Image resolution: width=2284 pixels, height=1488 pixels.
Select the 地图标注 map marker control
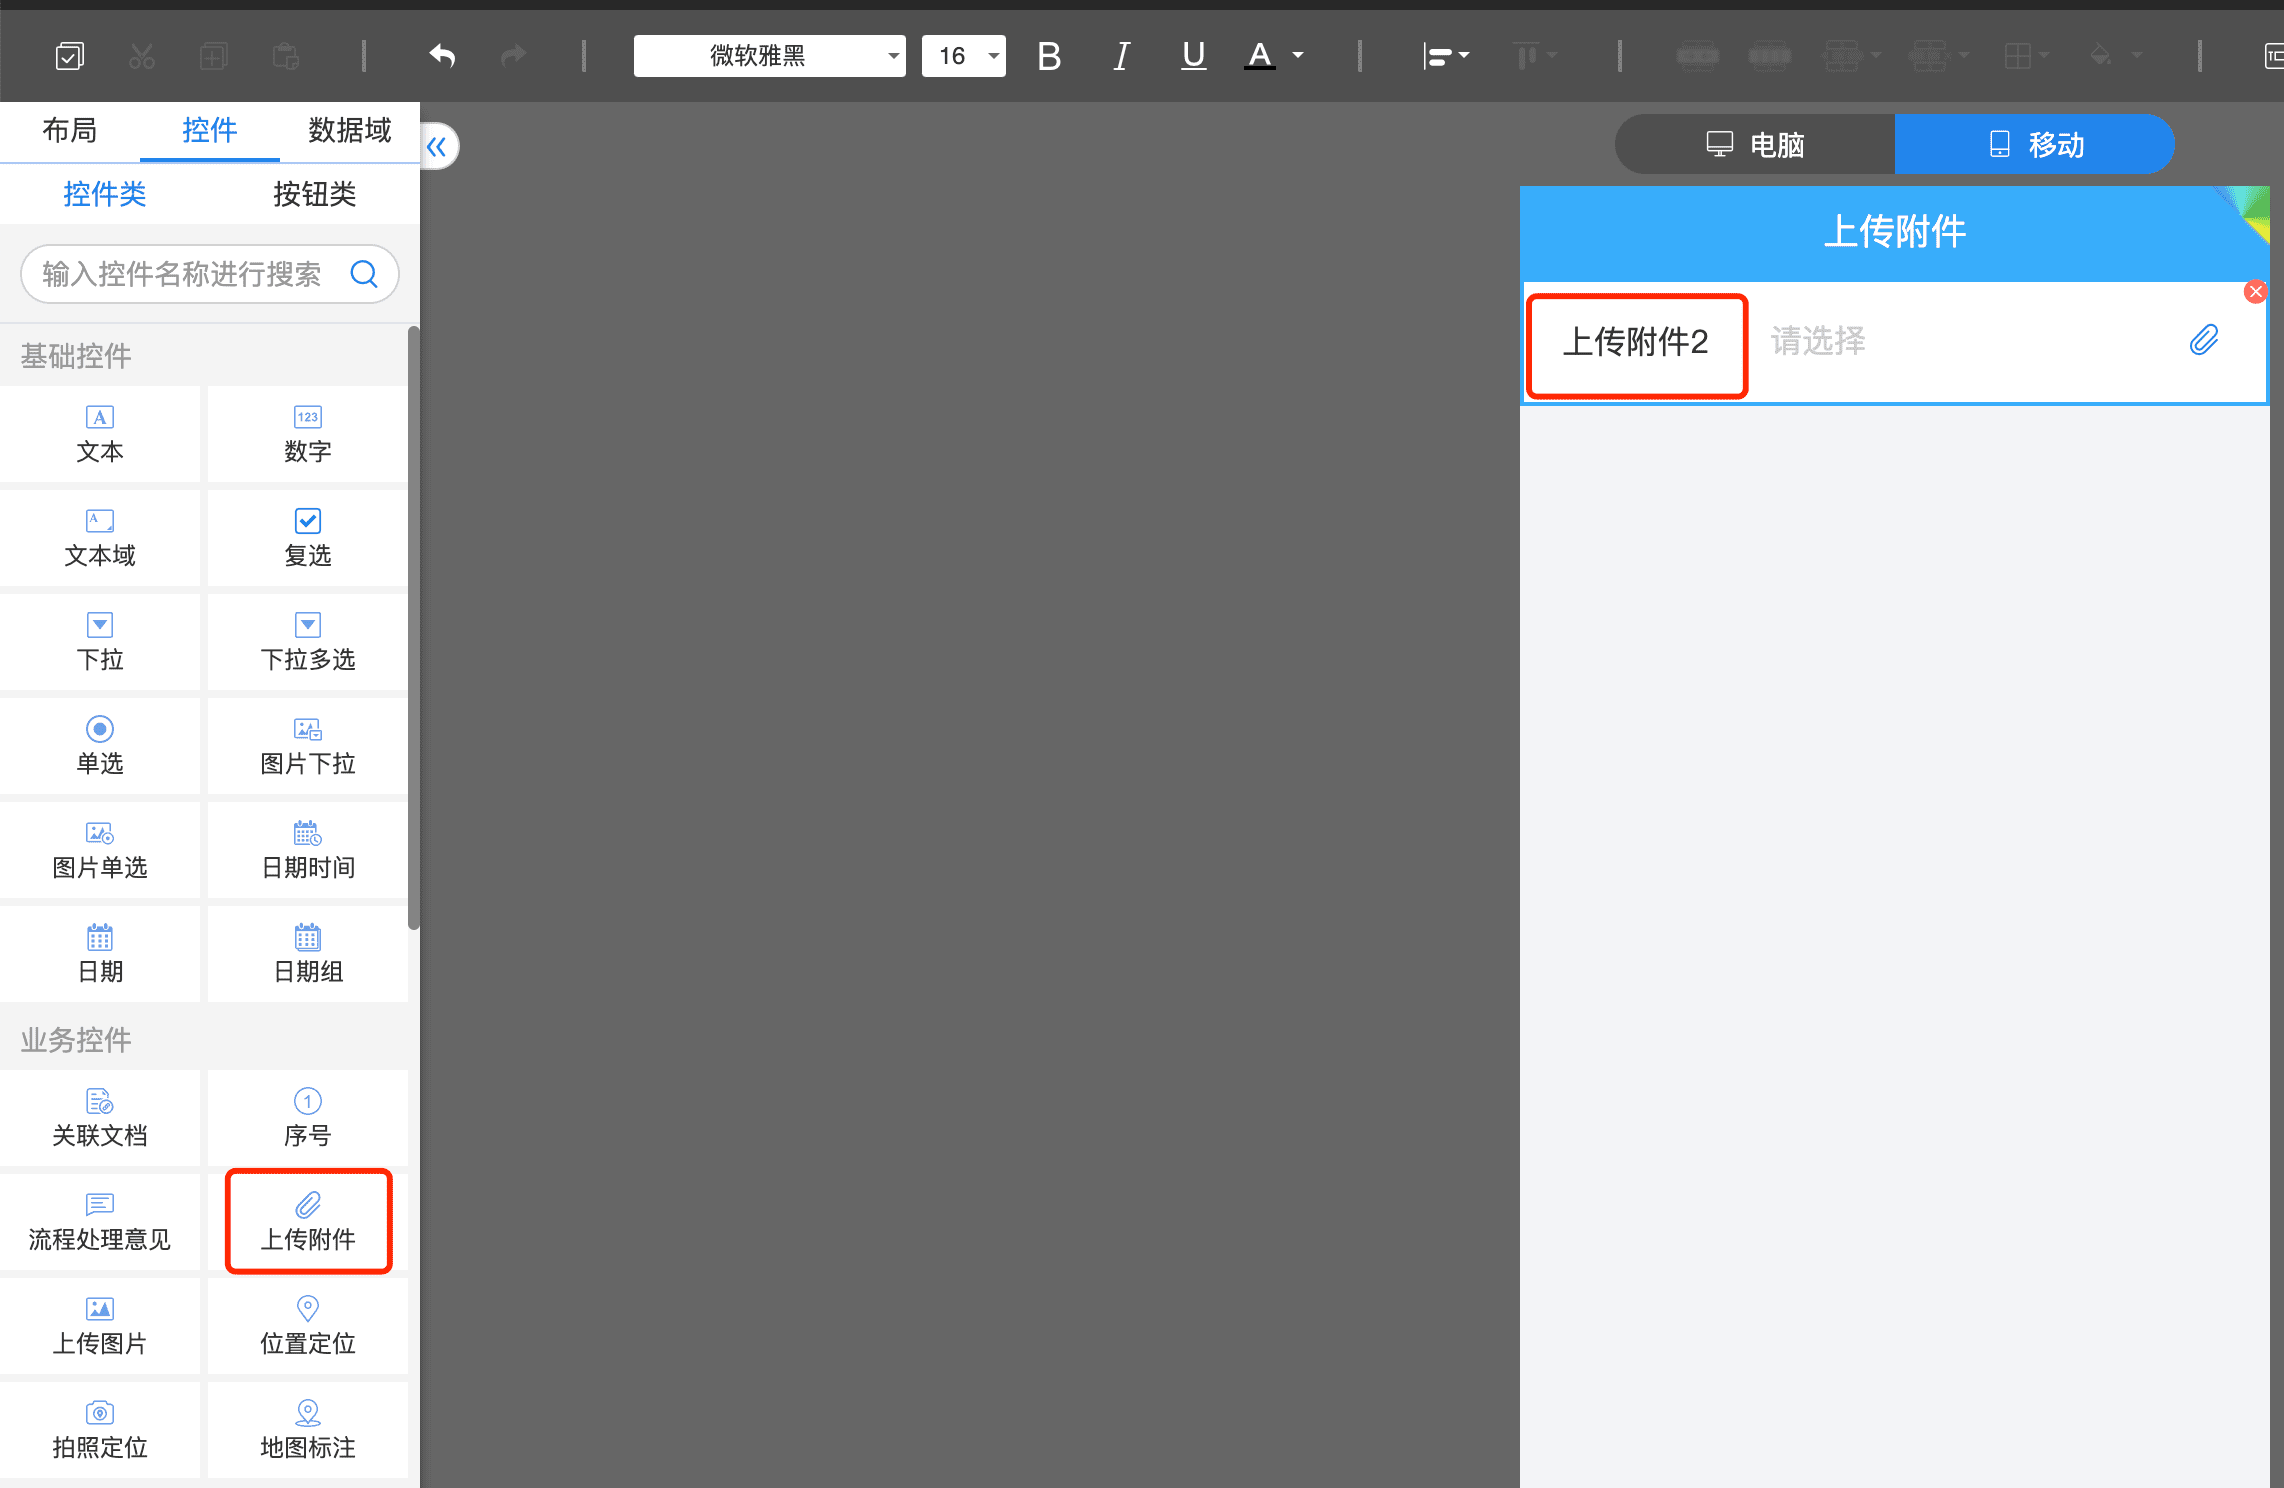pyautogui.click(x=308, y=1431)
